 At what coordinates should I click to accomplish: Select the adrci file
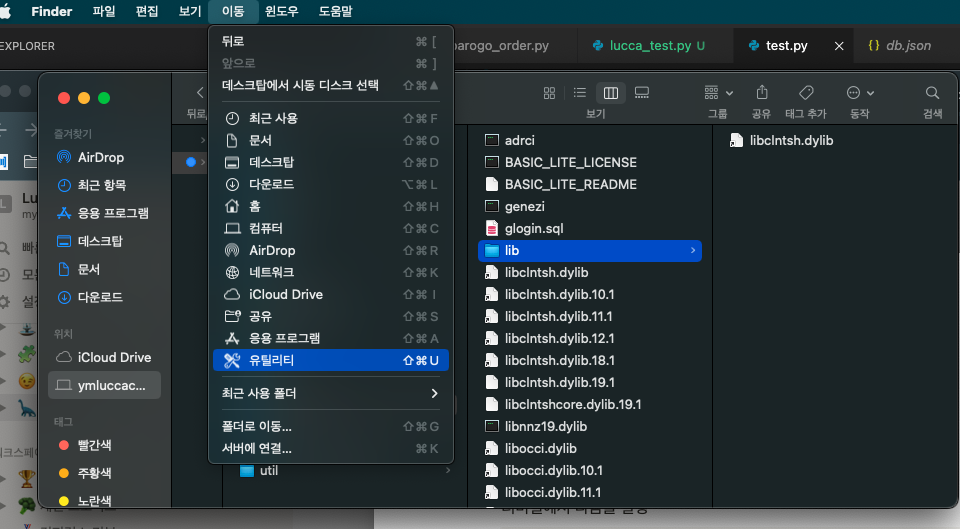coord(590,140)
